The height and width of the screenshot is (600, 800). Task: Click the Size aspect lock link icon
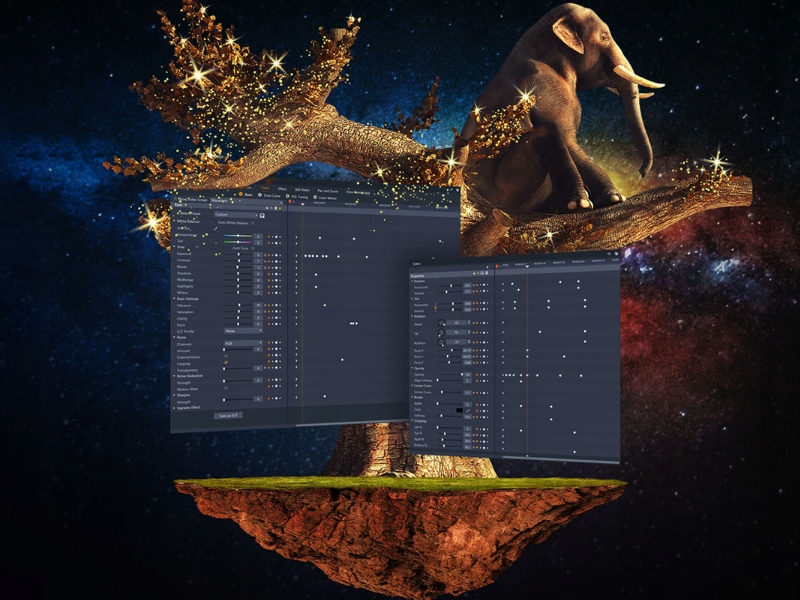[435, 308]
